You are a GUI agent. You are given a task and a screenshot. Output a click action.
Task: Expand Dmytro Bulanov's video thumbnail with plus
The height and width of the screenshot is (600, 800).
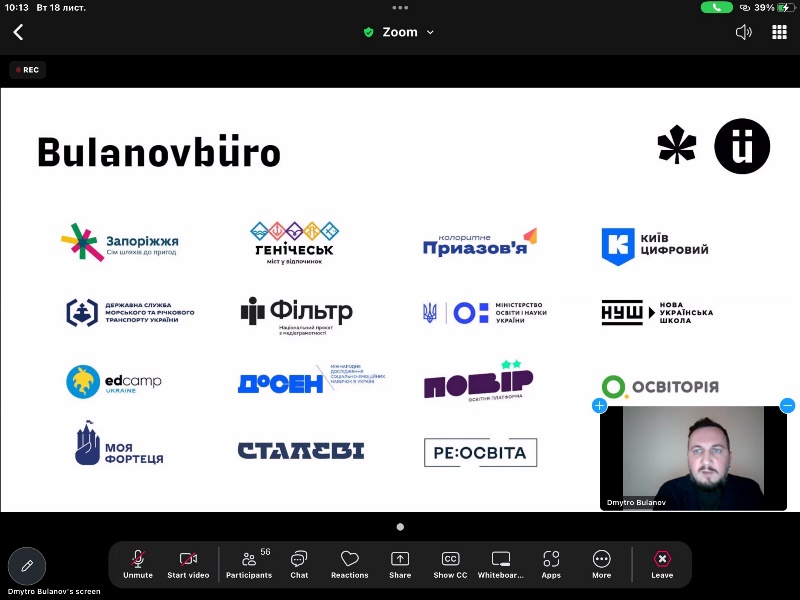point(599,406)
